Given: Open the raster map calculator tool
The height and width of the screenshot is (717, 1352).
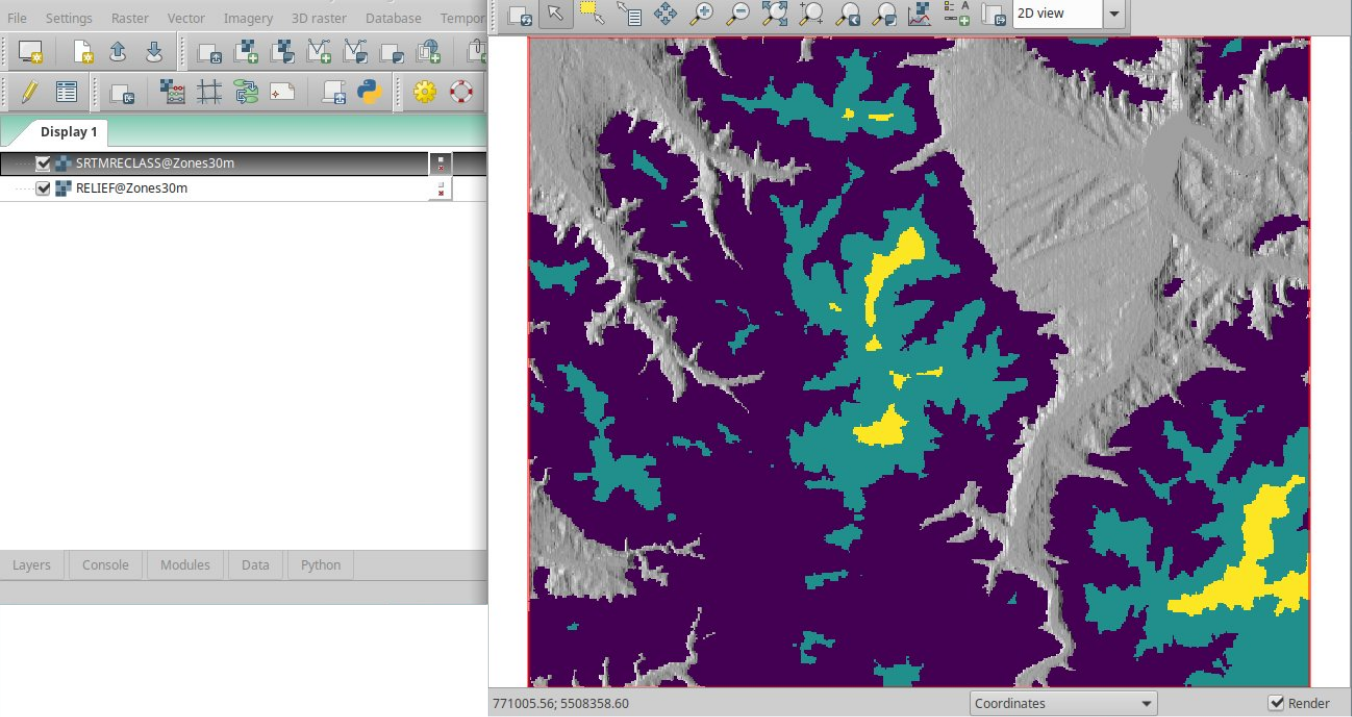Looking at the screenshot, I should point(172,93).
